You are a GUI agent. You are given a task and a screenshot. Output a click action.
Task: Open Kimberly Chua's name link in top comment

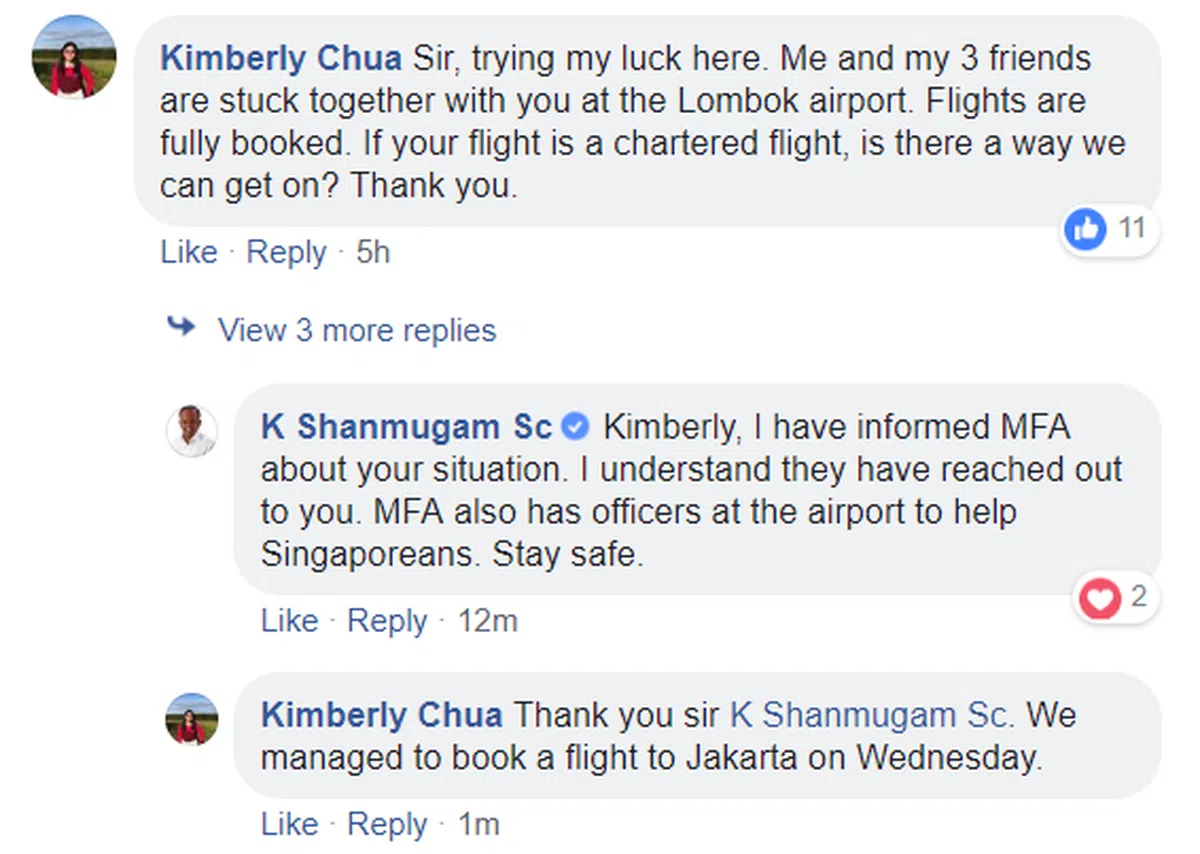(x=281, y=58)
